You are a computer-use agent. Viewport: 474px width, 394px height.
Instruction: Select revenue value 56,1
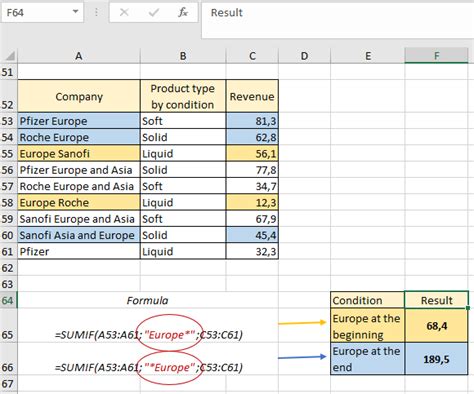click(x=252, y=154)
